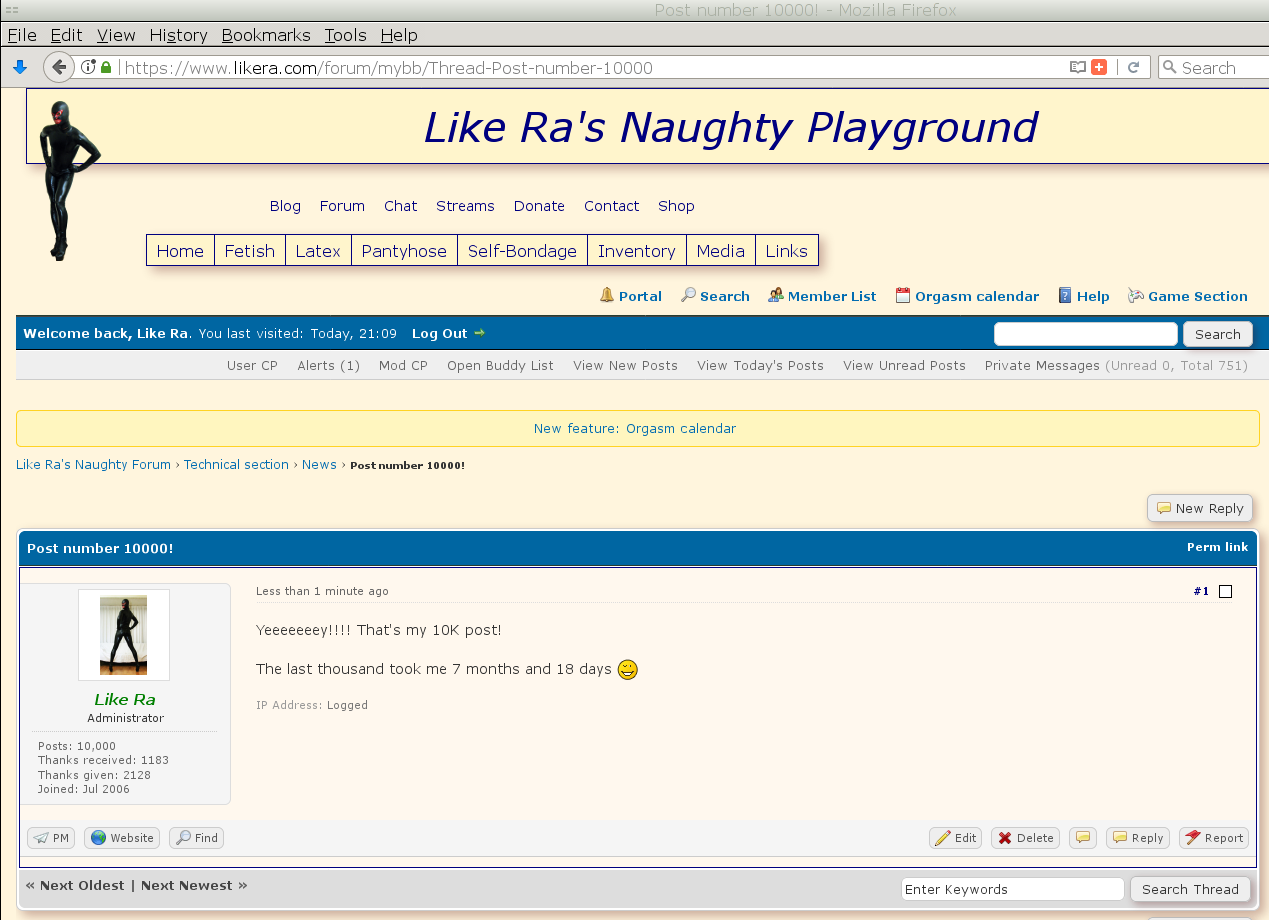1269x920 pixels.
Task: Open the History menu
Action: coord(178,35)
